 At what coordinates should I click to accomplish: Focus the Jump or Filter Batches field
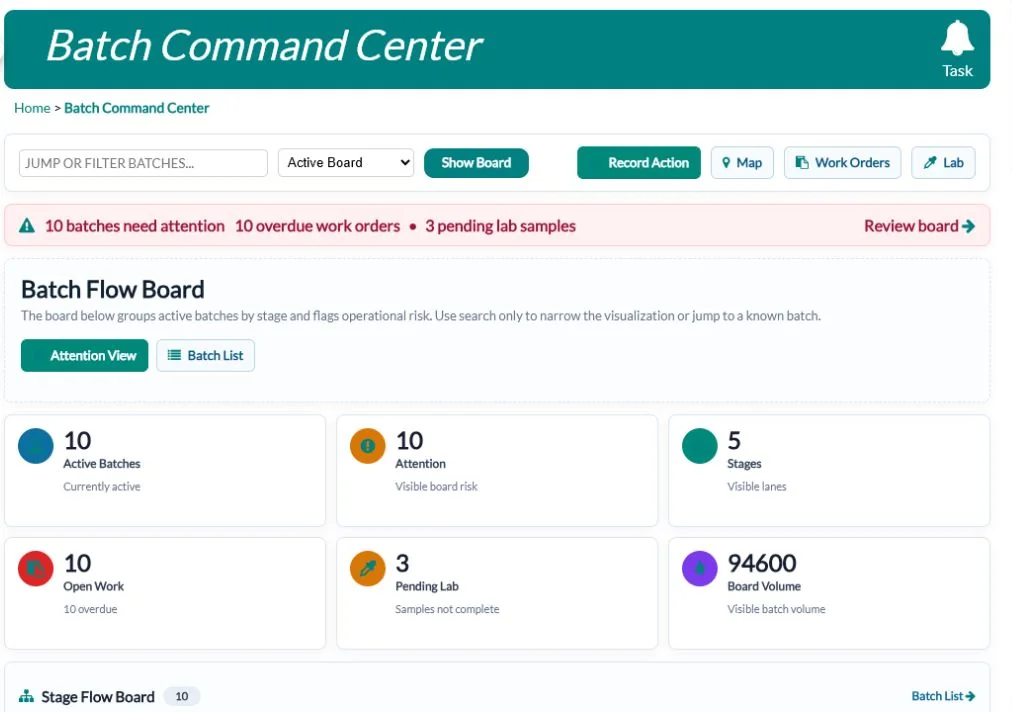(x=143, y=163)
